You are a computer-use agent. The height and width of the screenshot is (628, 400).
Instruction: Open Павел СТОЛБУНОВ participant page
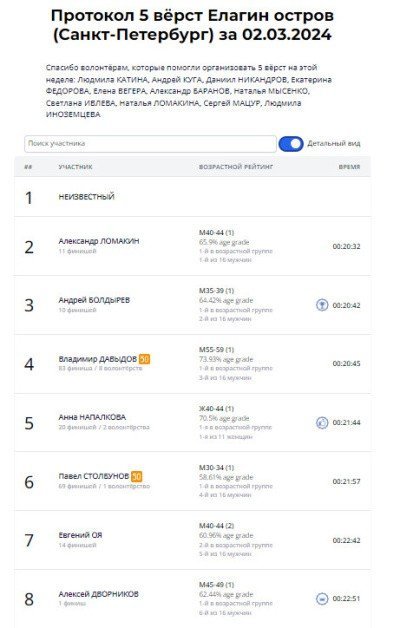click(94, 476)
